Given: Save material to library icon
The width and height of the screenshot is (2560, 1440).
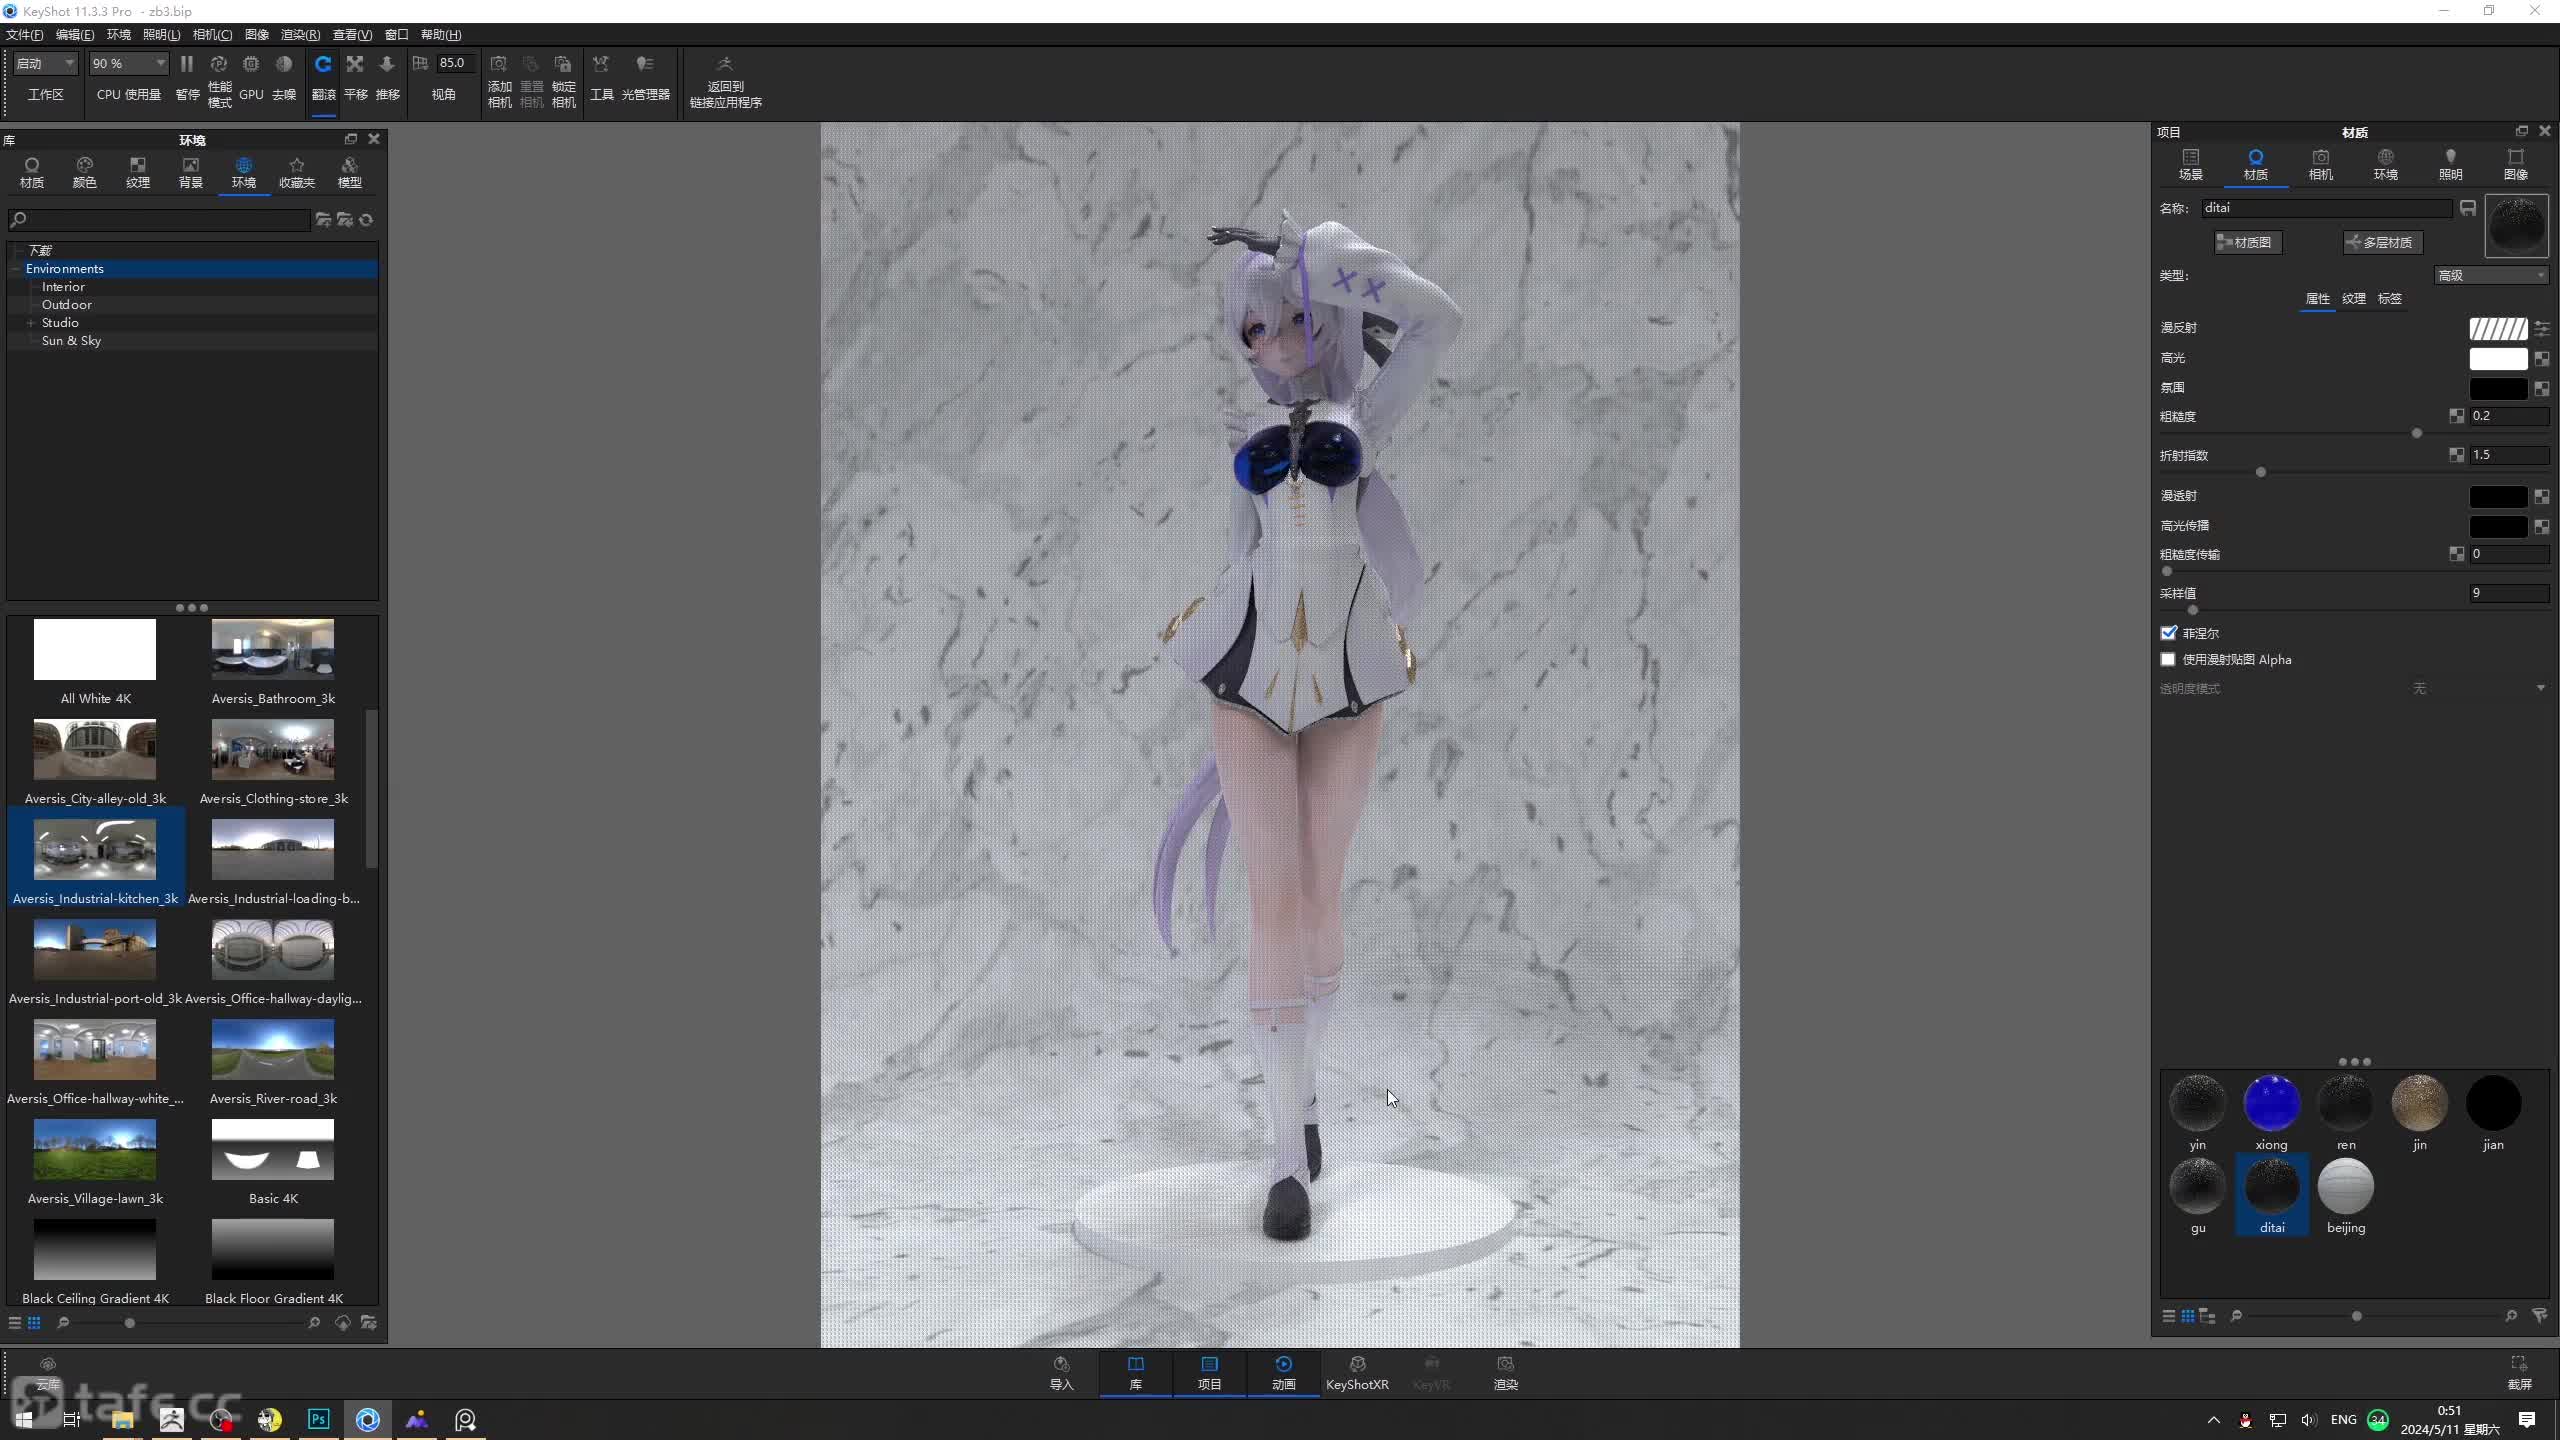Looking at the screenshot, I should coord(2468,208).
